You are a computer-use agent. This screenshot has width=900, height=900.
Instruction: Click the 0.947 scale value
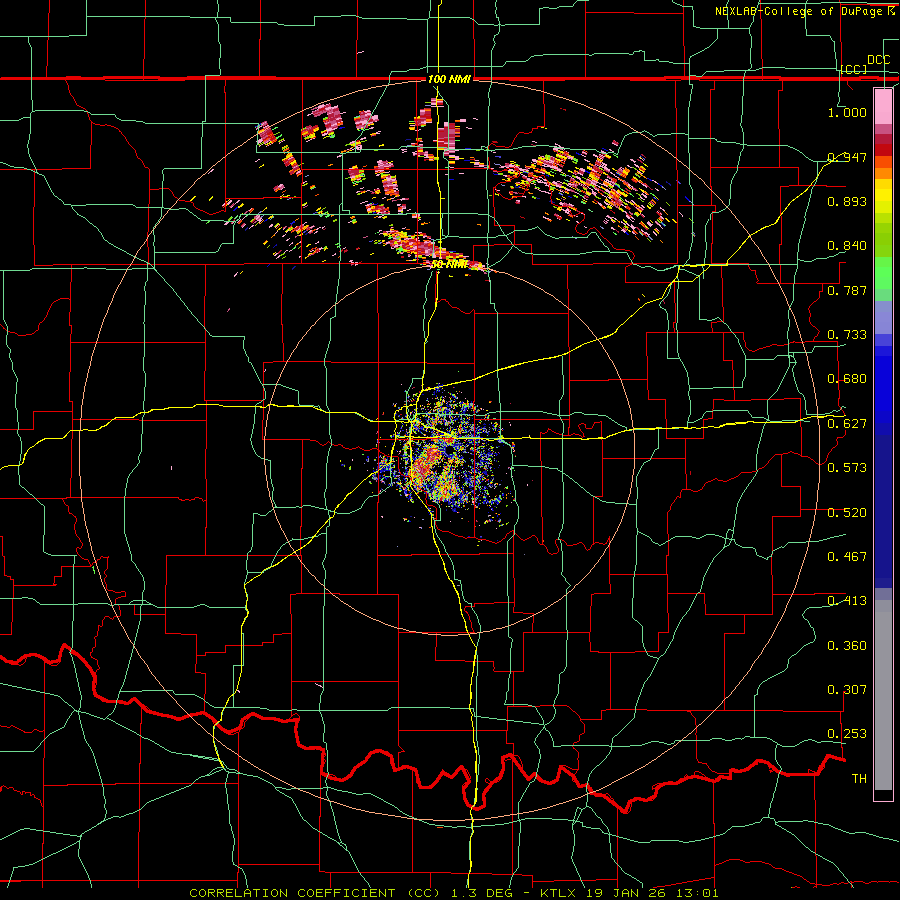(847, 157)
